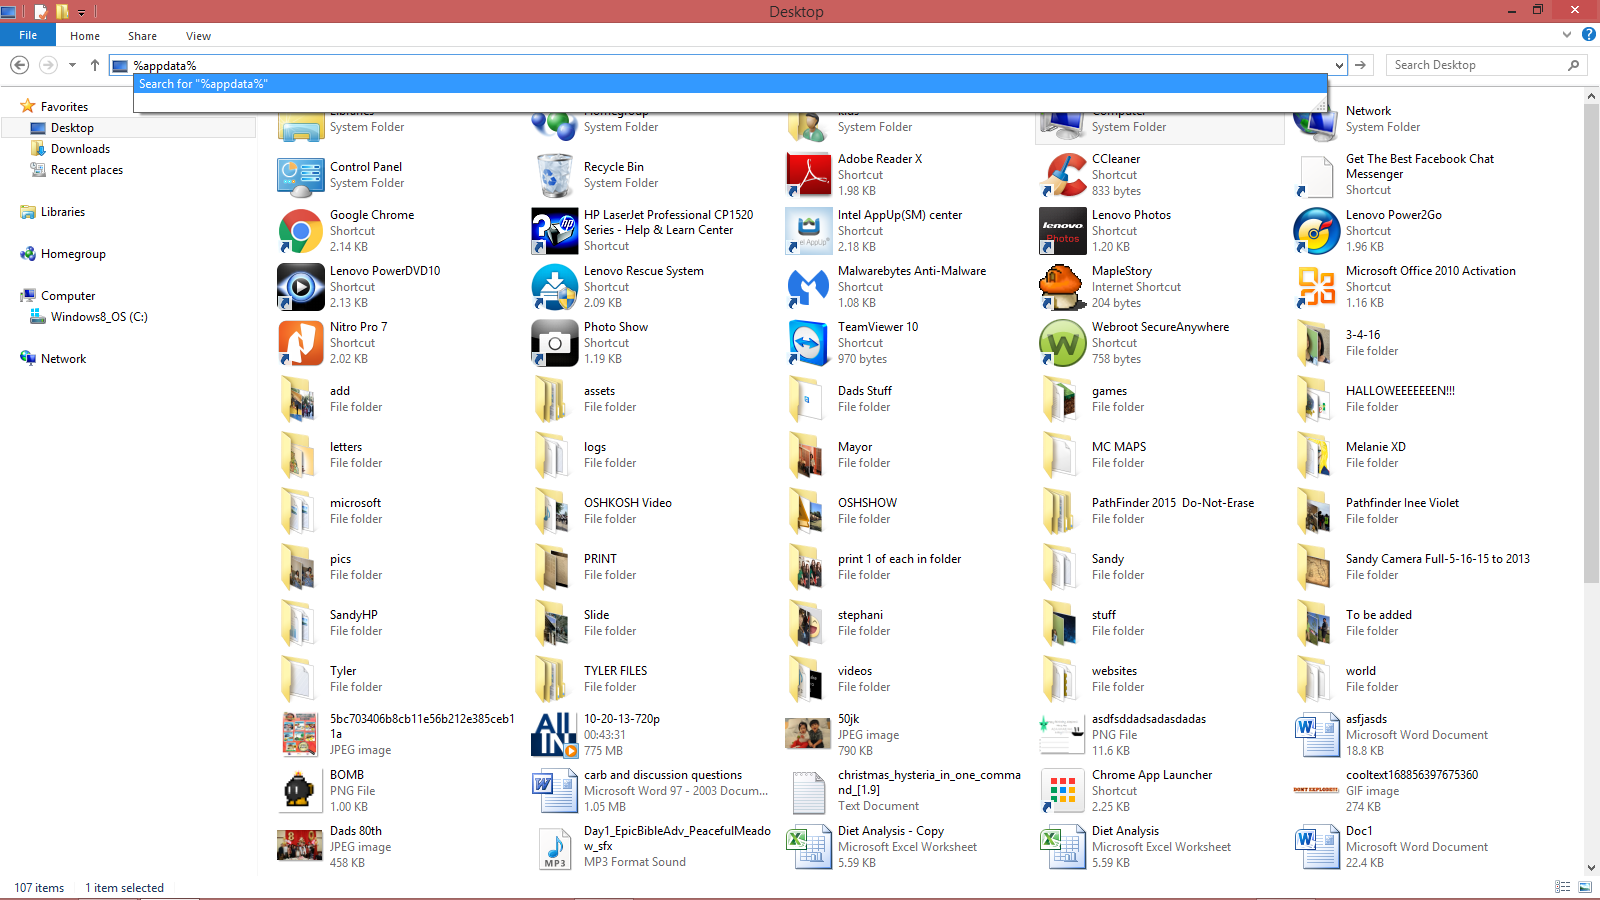
Task: Click scrollbar down arrow
Action: point(1591,868)
